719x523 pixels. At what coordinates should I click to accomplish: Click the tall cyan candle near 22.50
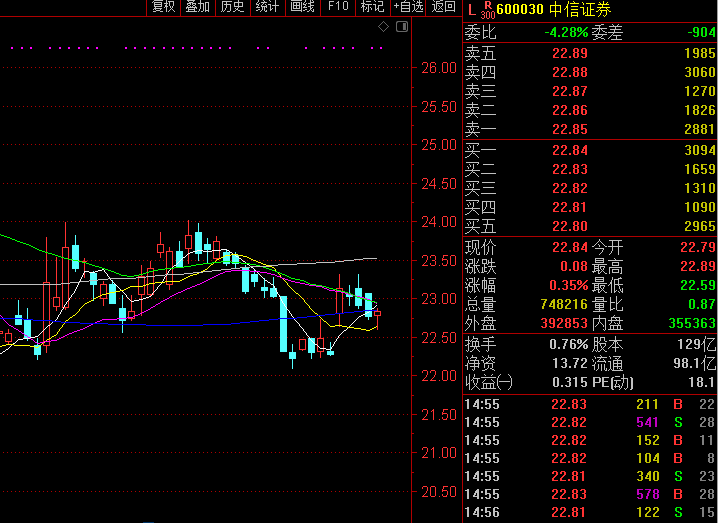pos(284,324)
